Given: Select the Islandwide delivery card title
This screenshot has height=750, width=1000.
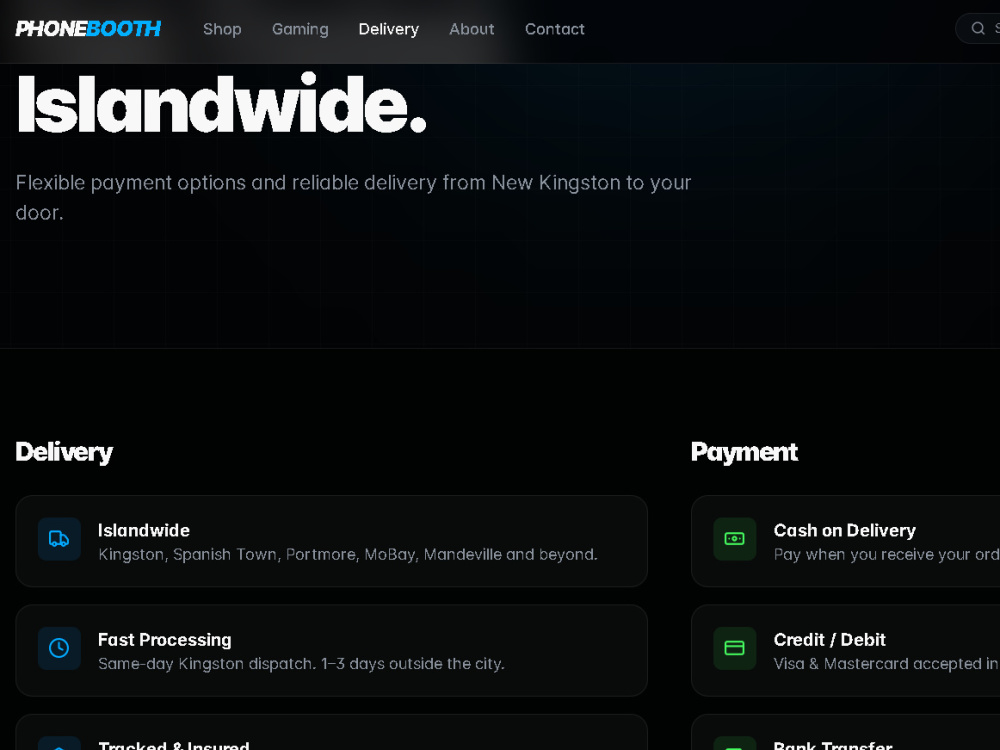Looking at the screenshot, I should (x=144, y=531).
